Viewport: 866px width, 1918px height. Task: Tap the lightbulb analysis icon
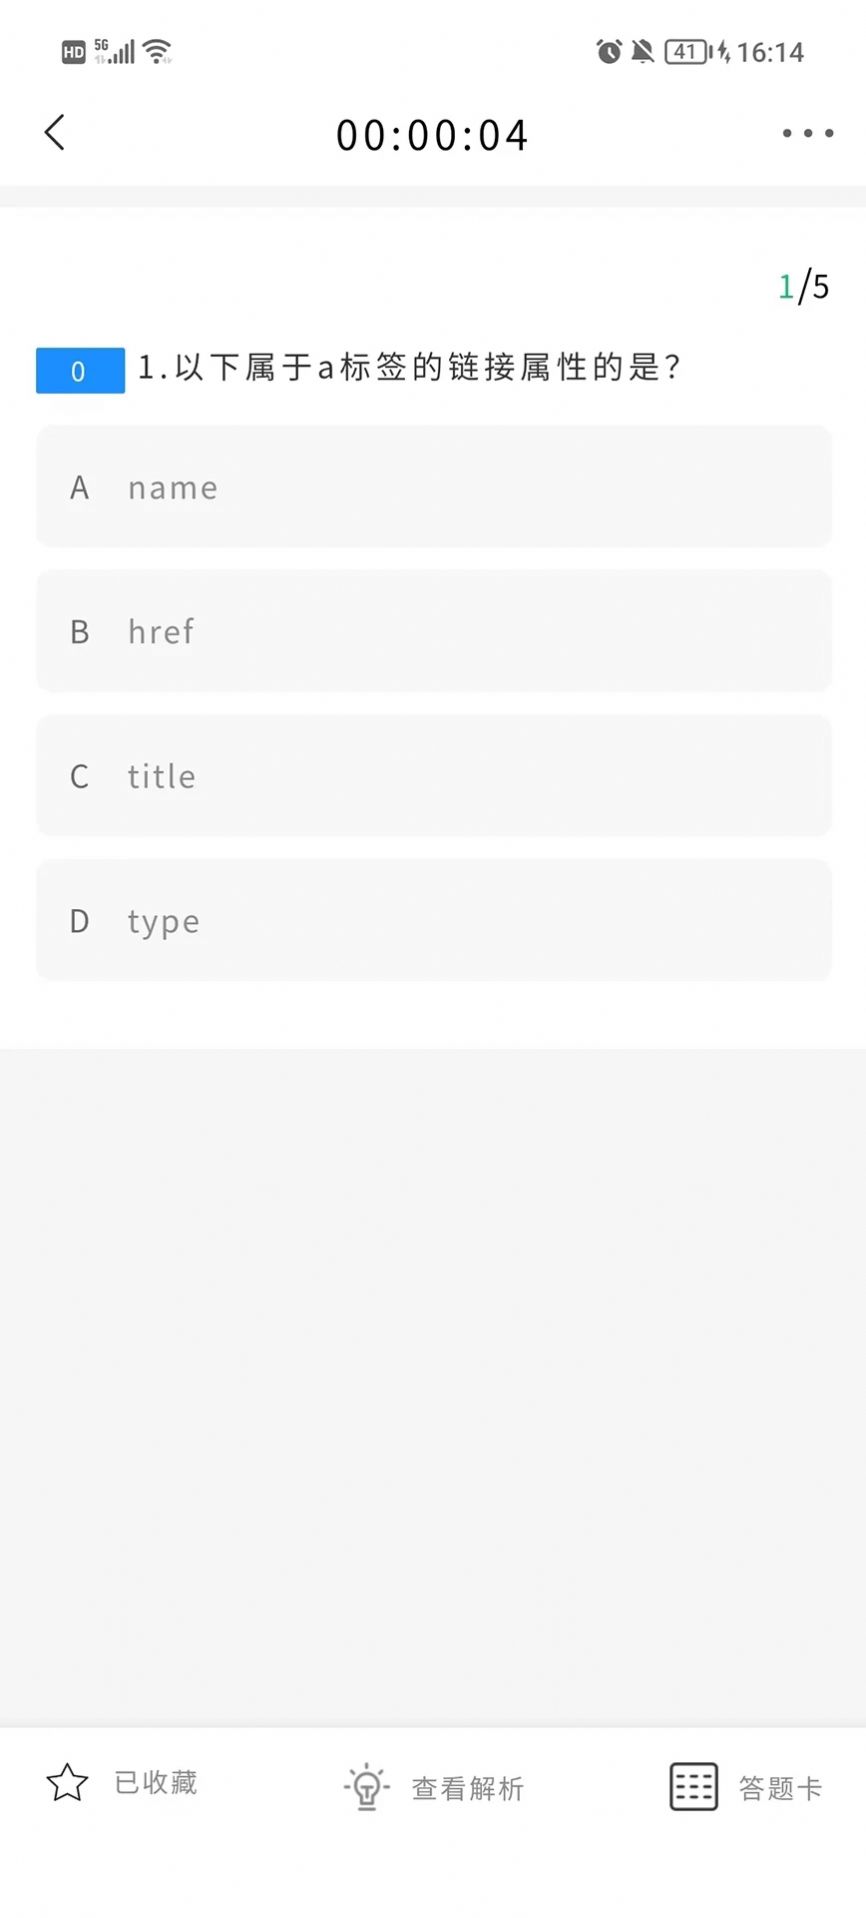(x=366, y=1786)
